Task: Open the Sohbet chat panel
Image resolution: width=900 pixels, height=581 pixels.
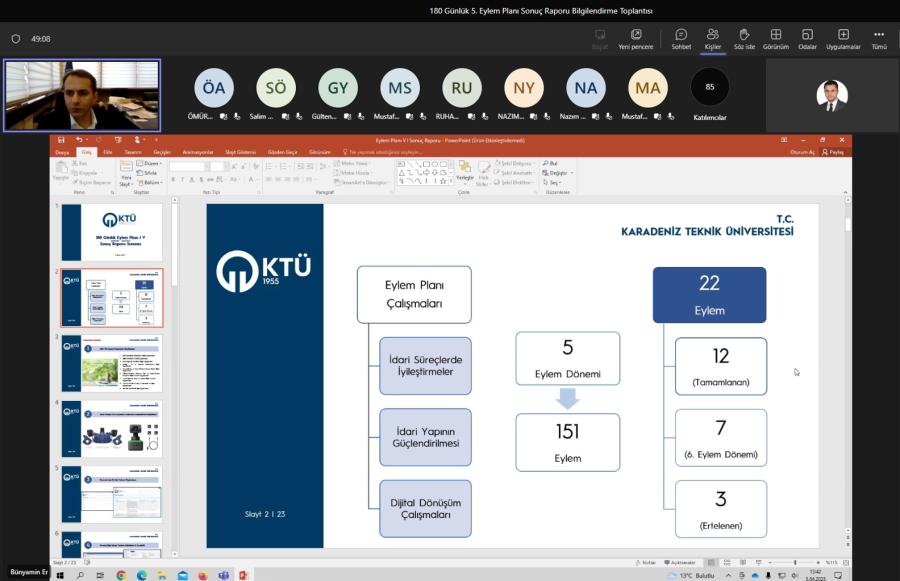Action: [681, 39]
